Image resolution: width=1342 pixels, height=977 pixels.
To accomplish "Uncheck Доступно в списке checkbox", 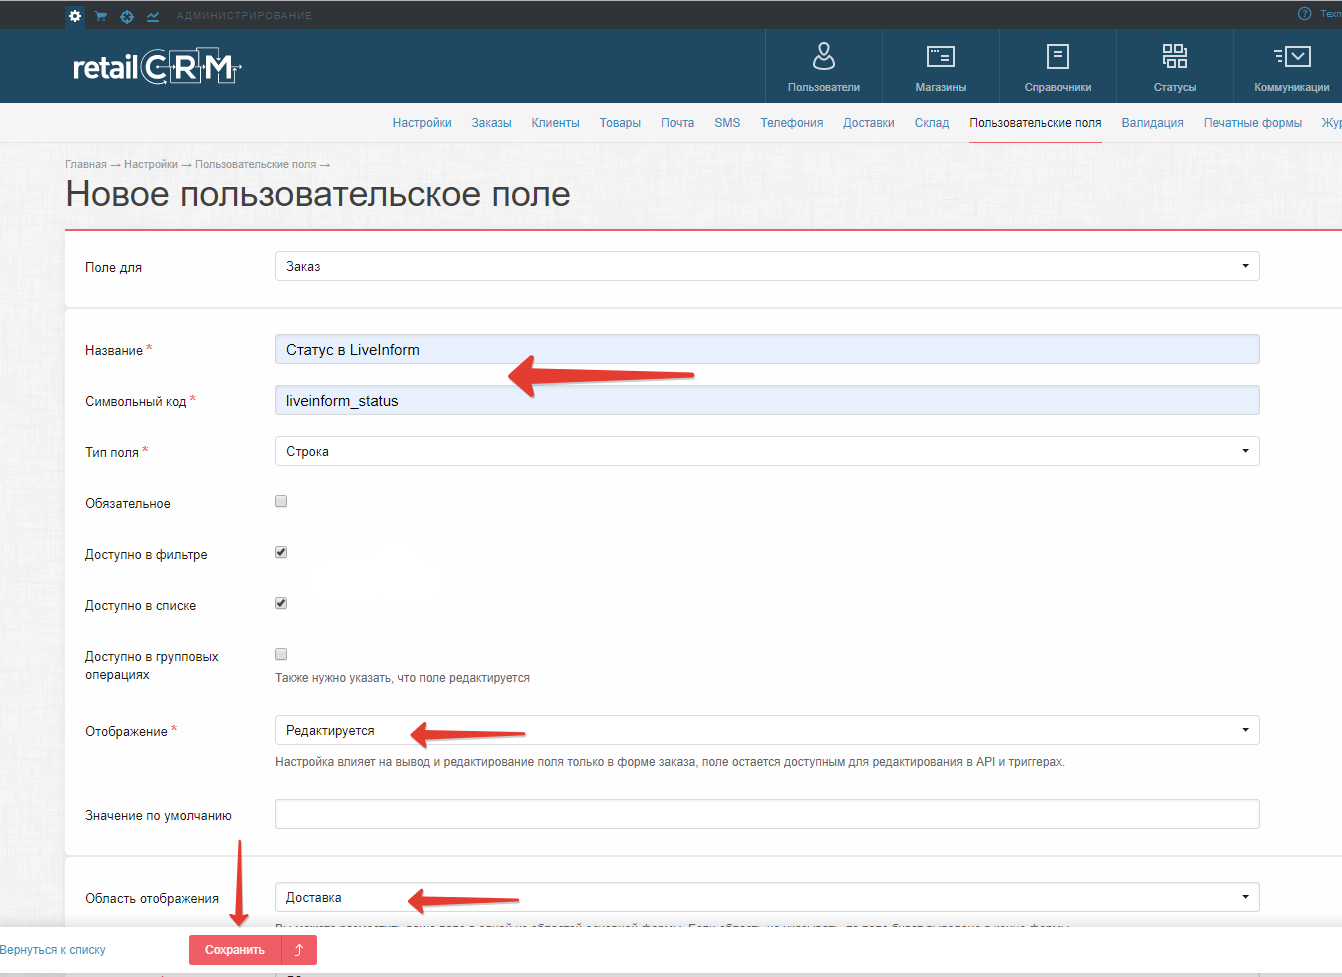I will pyautogui.click(x=281, y=603).
